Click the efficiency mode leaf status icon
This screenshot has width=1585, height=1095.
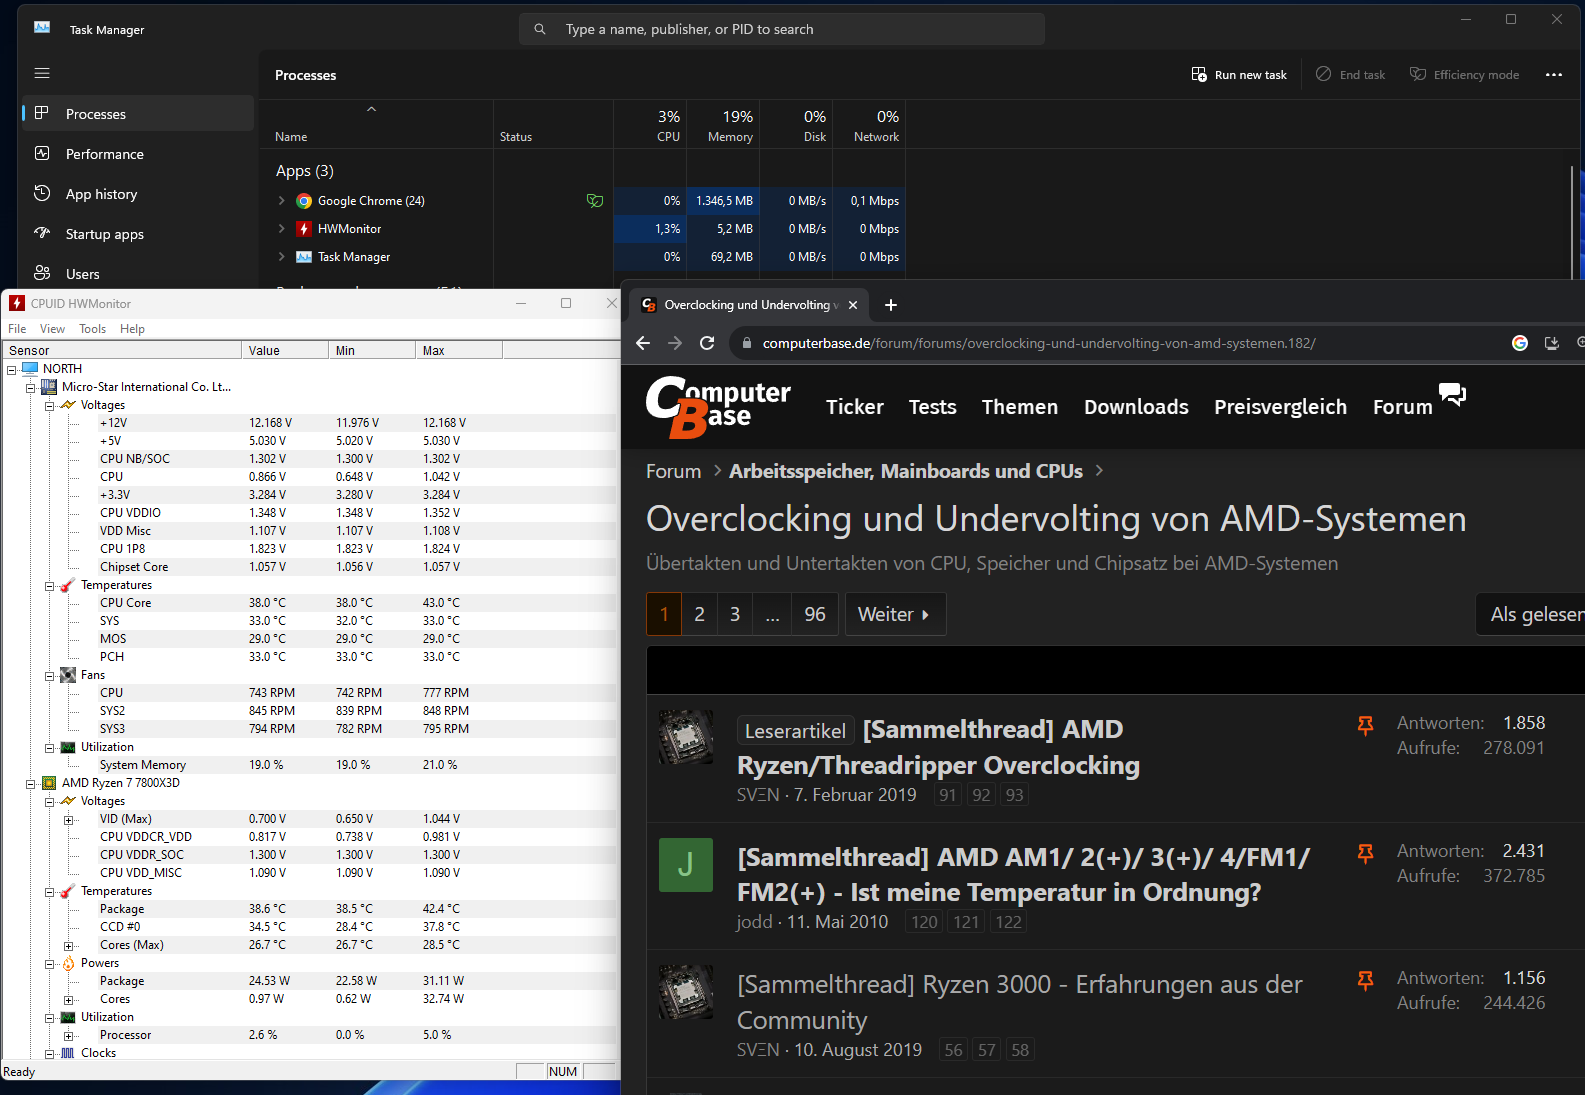[595, 201]
